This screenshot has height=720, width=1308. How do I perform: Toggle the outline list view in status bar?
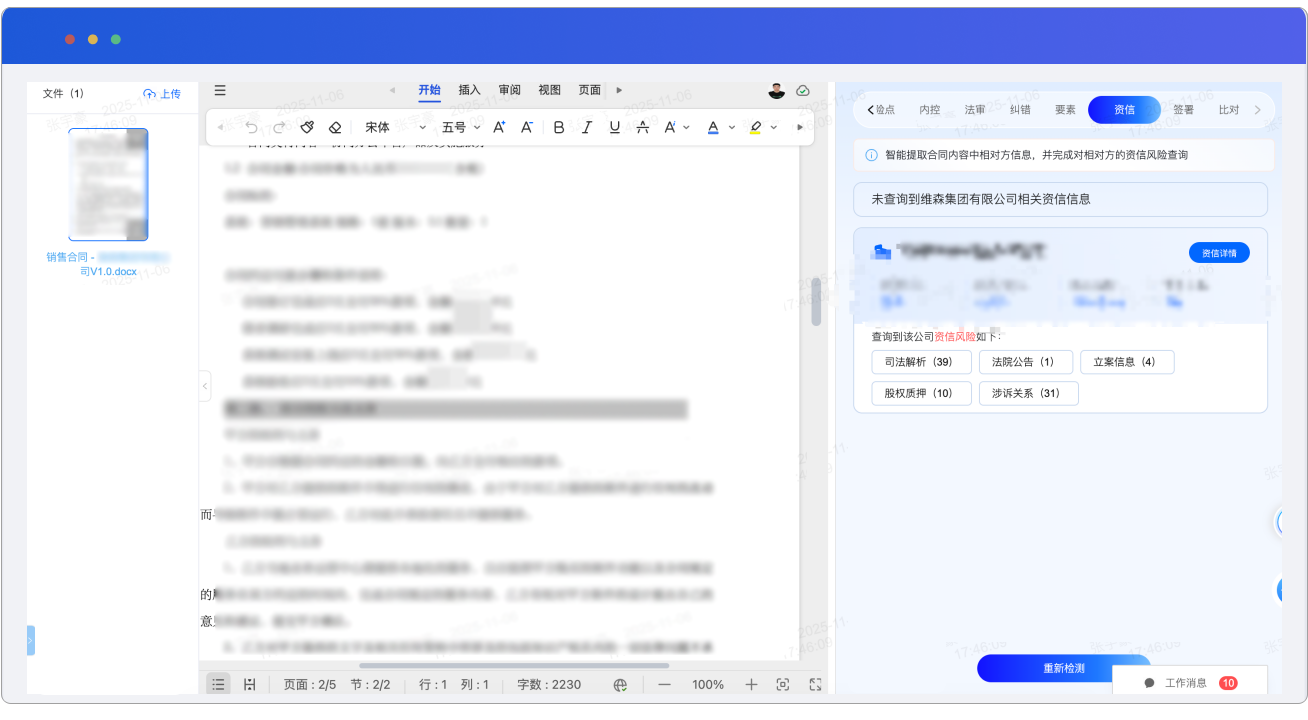[x=218, y=684]
